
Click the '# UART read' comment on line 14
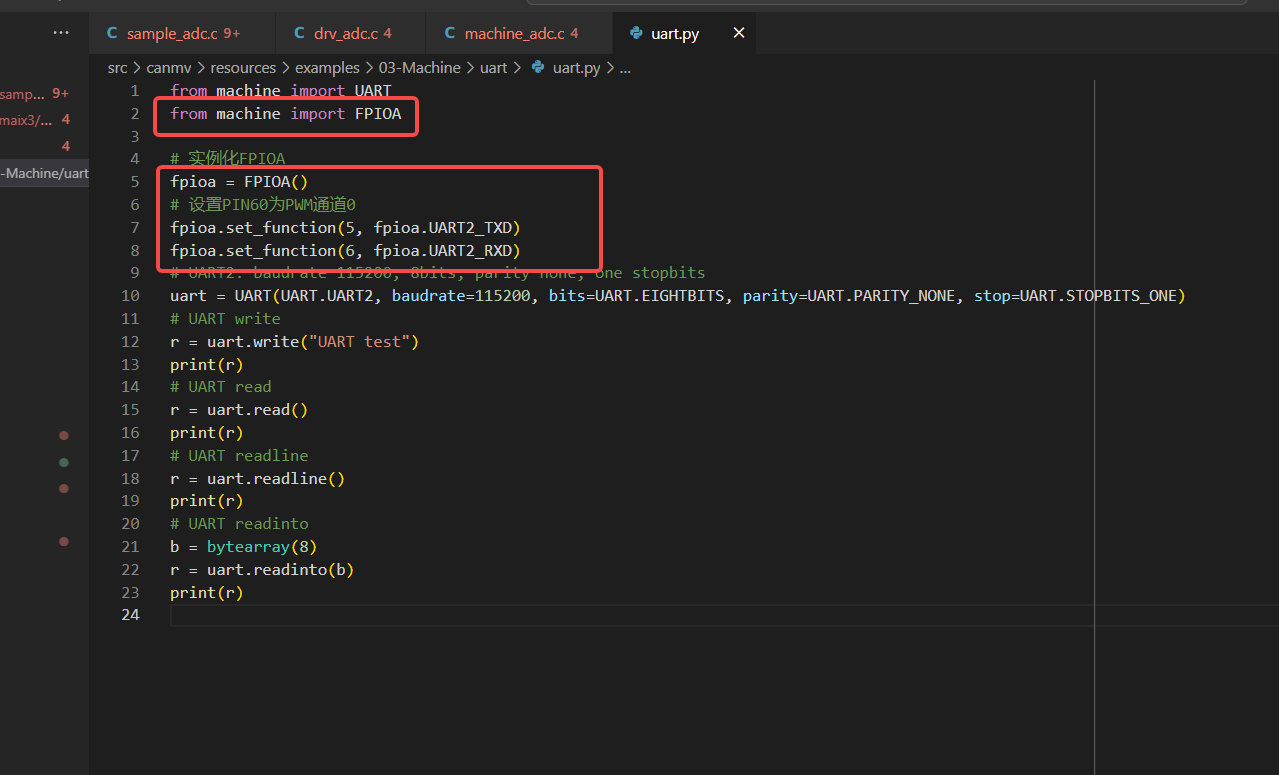(221, 387)
